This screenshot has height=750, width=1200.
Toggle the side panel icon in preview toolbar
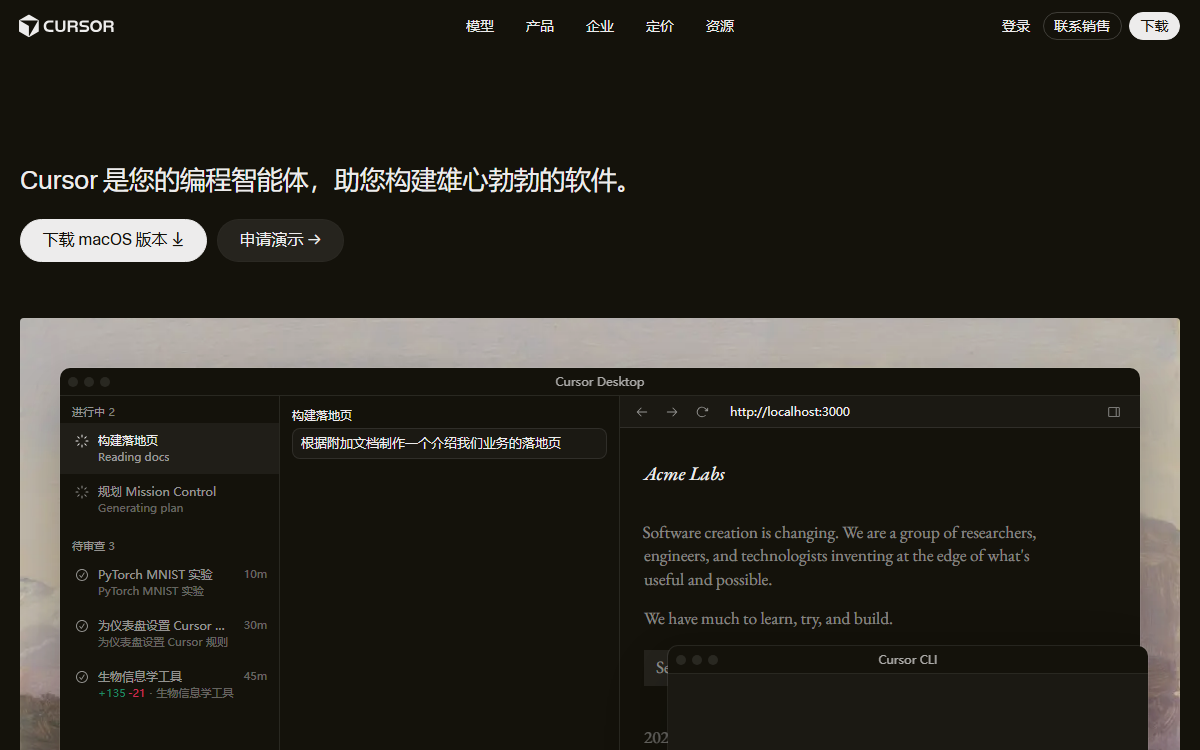(x=1114, y=412)
